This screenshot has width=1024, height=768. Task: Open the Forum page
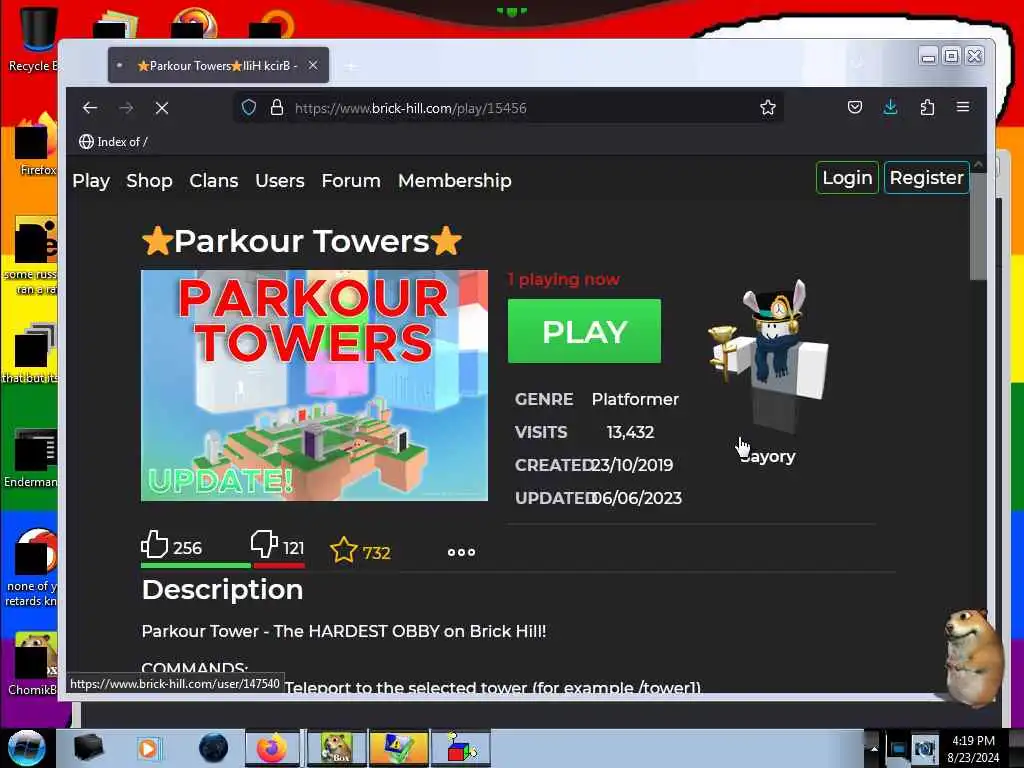[x=351, y=181]
